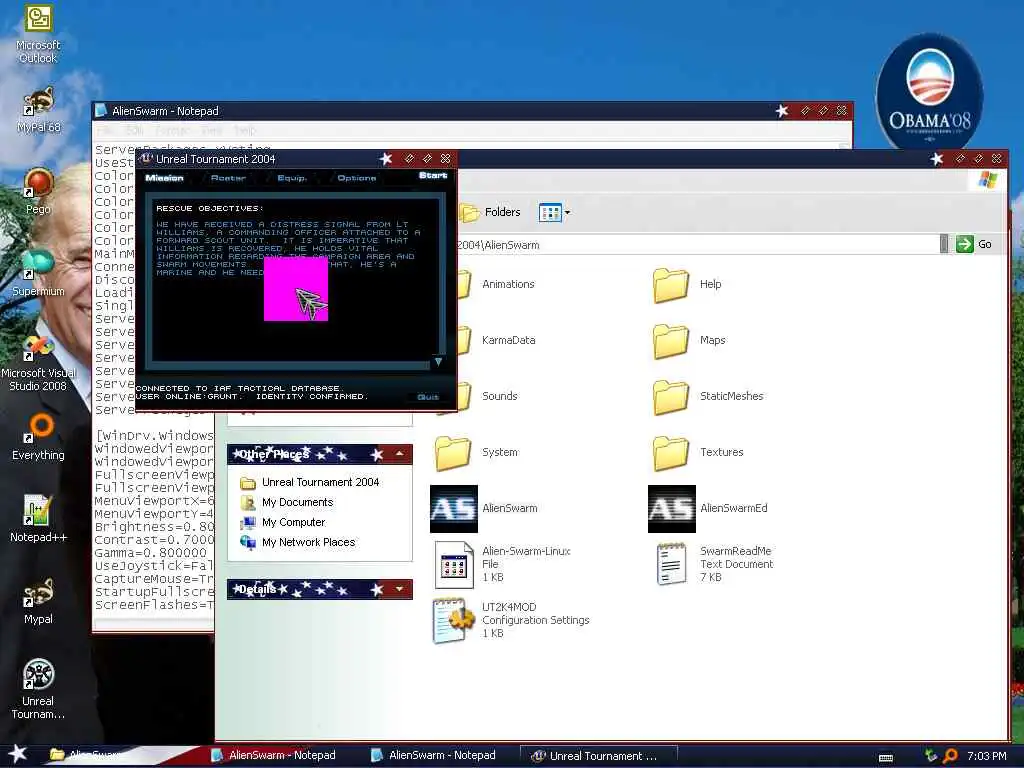Click the orange magnifier tray icon
Viewport: 1024px width, 768px height.
[950, 756]
